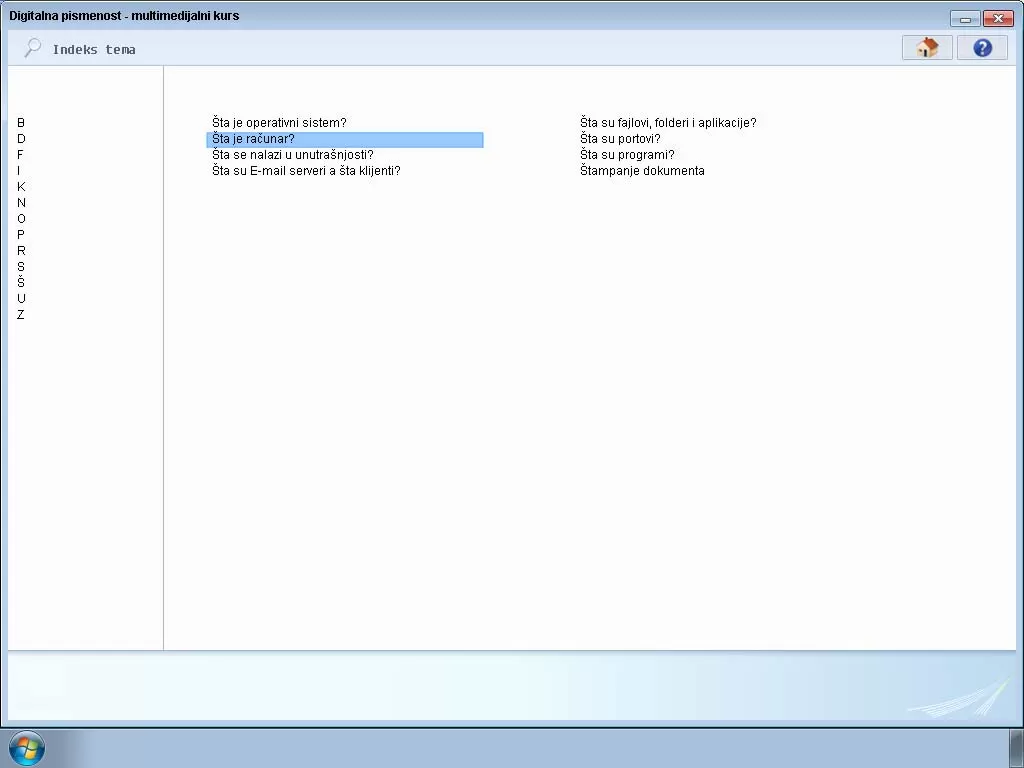Select letter F in index

point(20,155)
